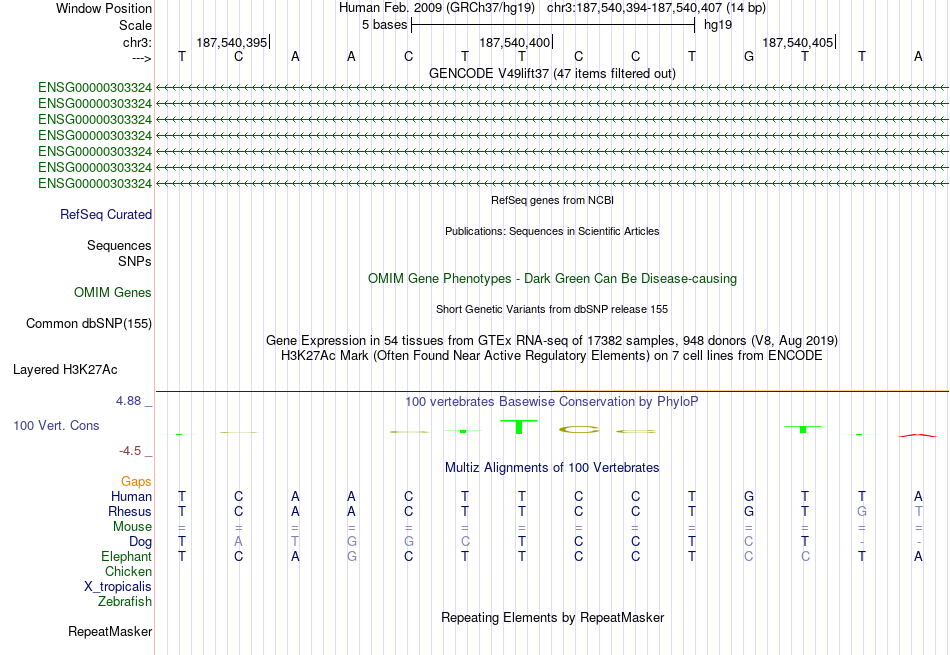Click the SNPs subtrack label
The image size is (950, 655).
coord(135,261)
